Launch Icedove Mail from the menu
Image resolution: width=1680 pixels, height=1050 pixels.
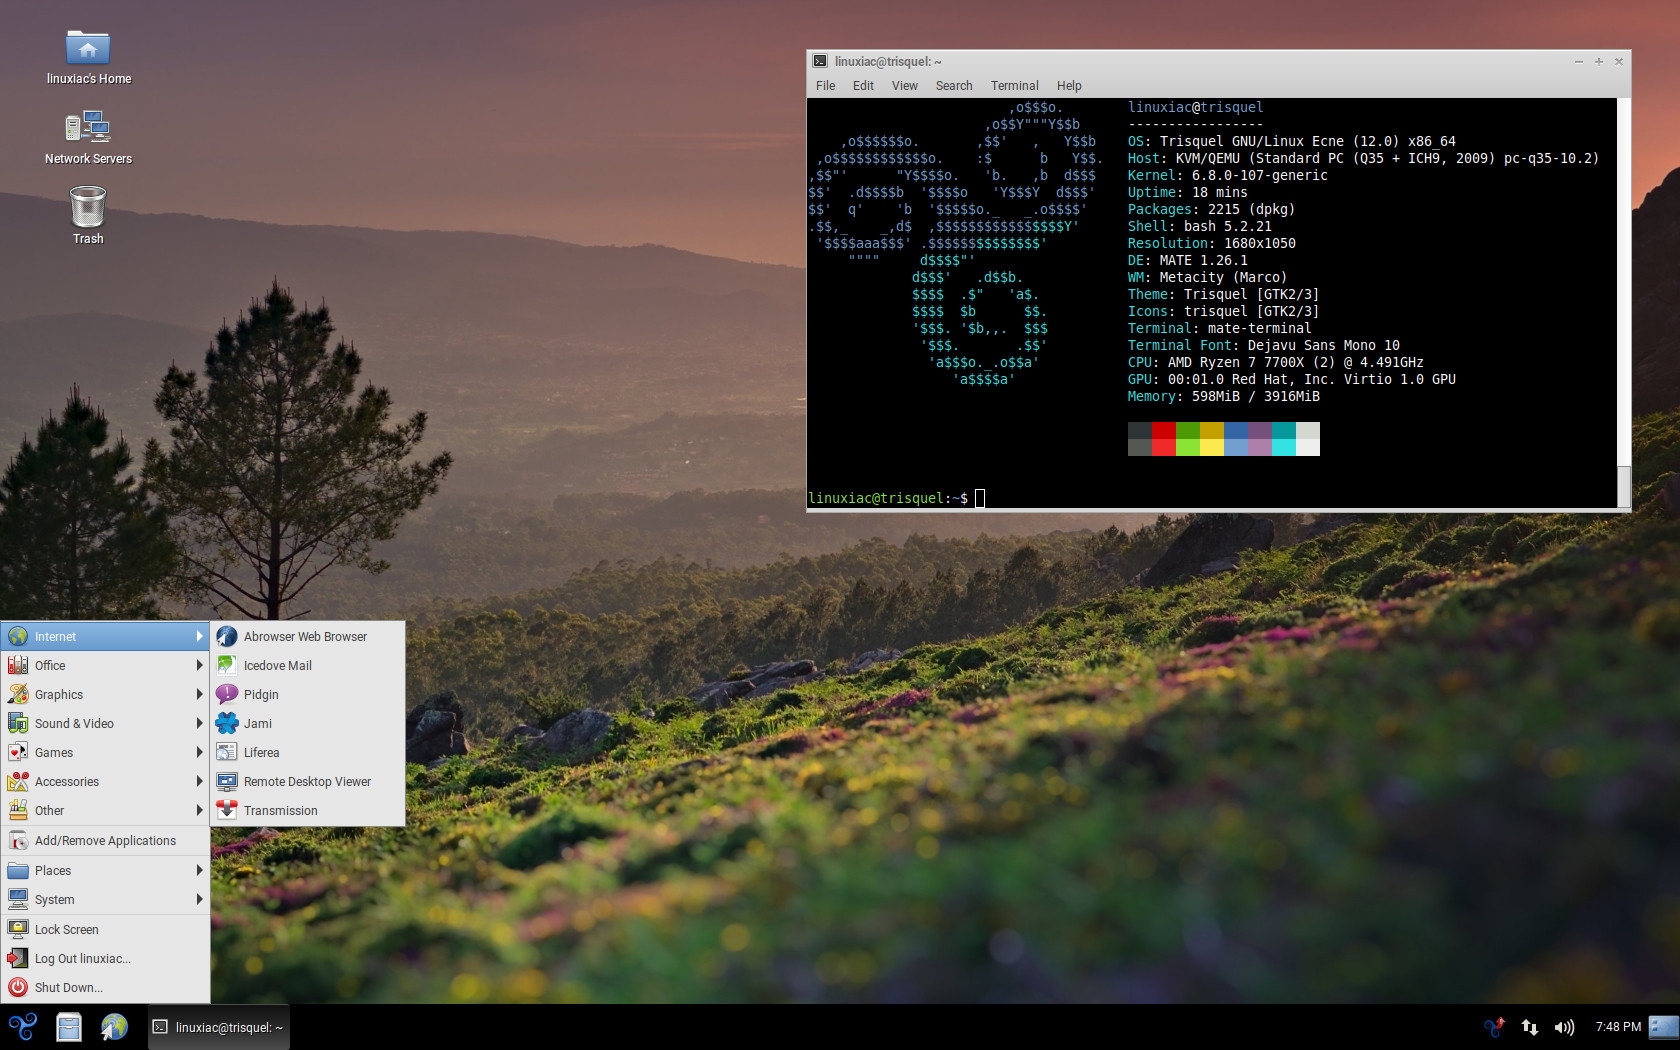click(x=277, y=665)
